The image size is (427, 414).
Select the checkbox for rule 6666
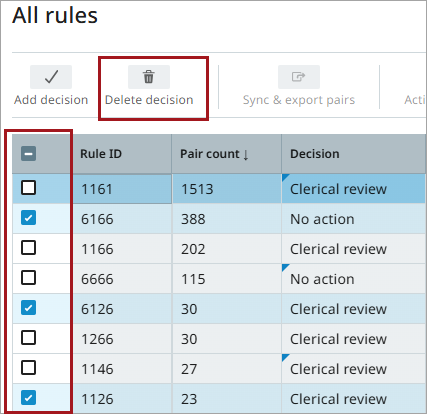pos(28,278)
